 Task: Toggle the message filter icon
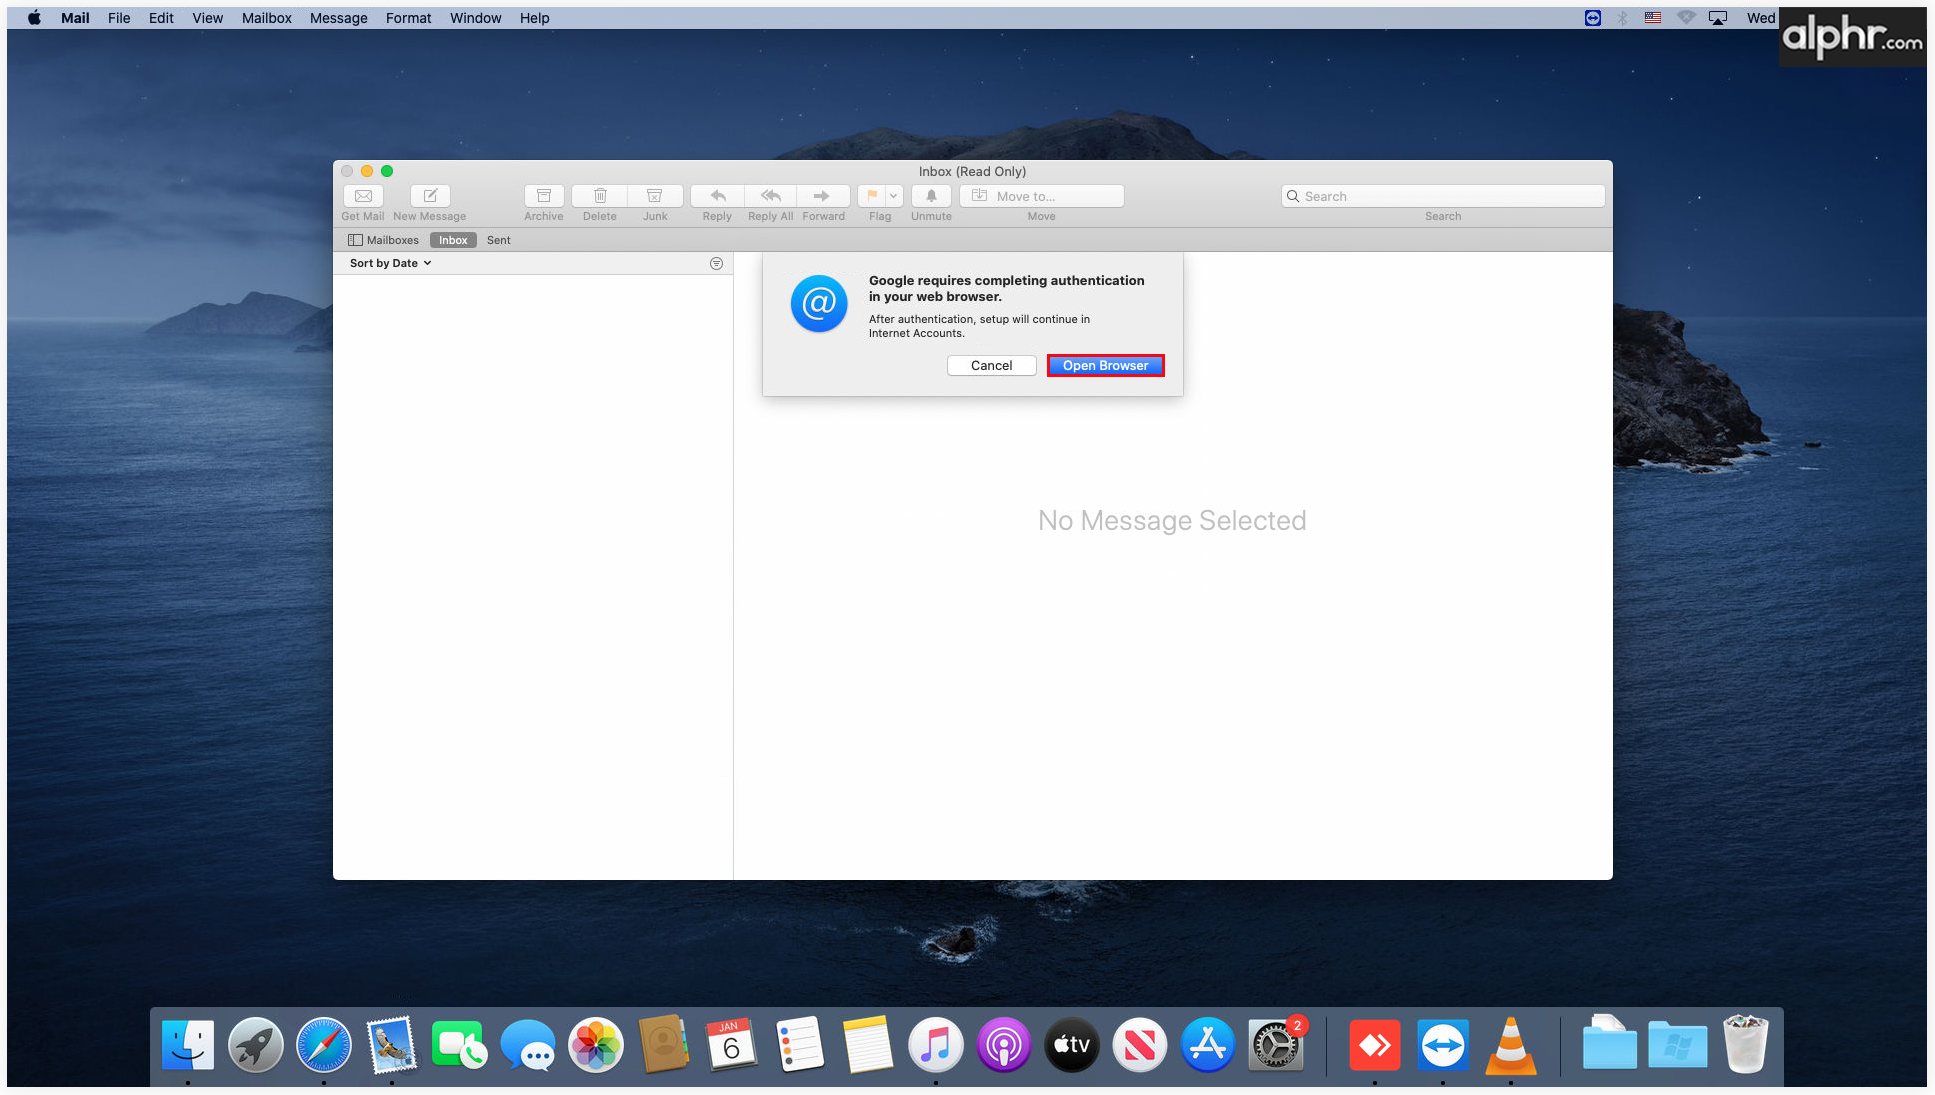coord(716,263)
